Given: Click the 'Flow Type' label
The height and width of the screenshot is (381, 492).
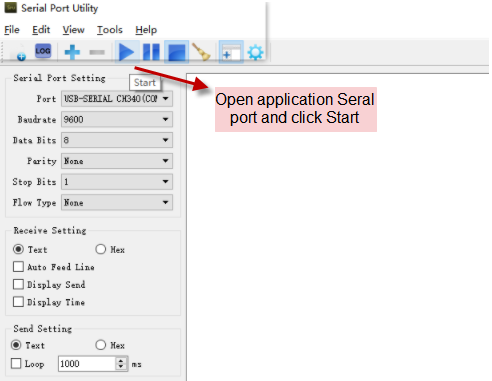Looking at the screenshot, I should click(x=34, y=203).
